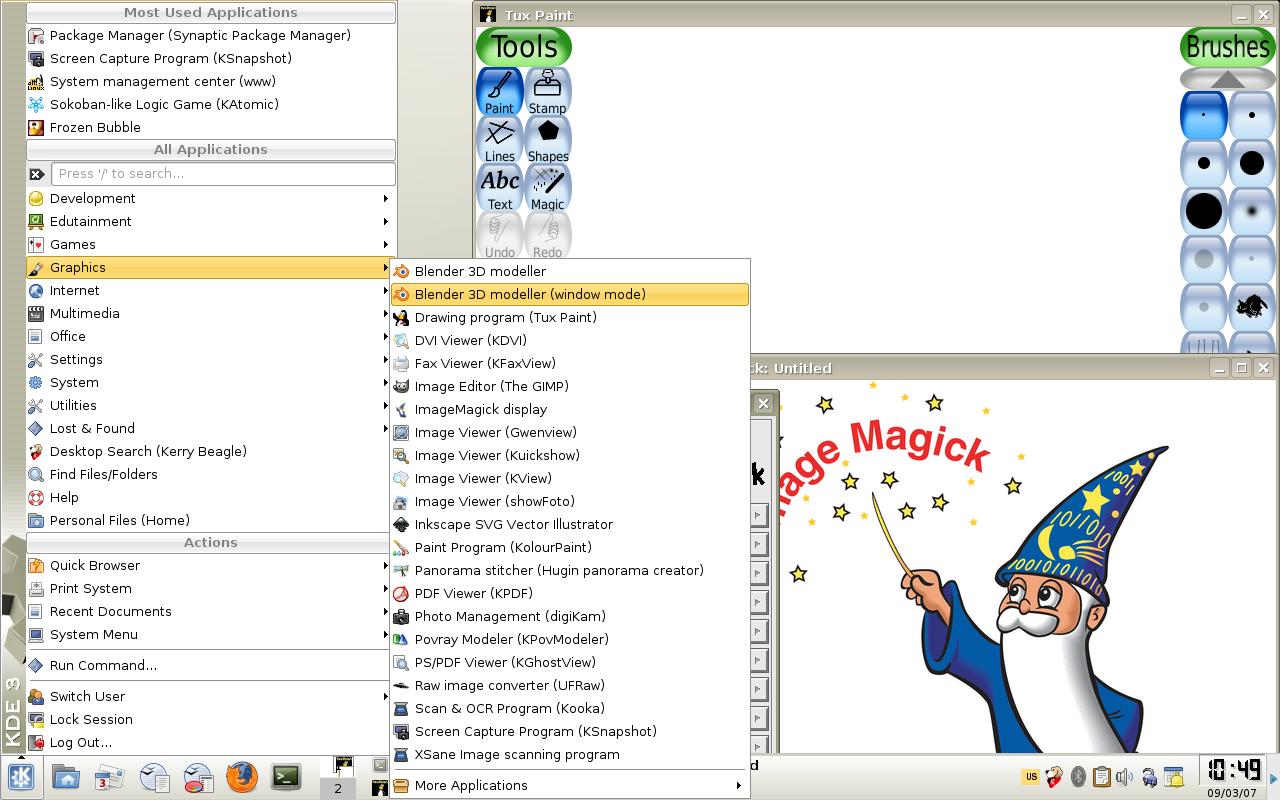Open Package Manager (Synaptic Package Manager)
Image resolution: width=1280 pixels, height=800 pixels.
211,35
